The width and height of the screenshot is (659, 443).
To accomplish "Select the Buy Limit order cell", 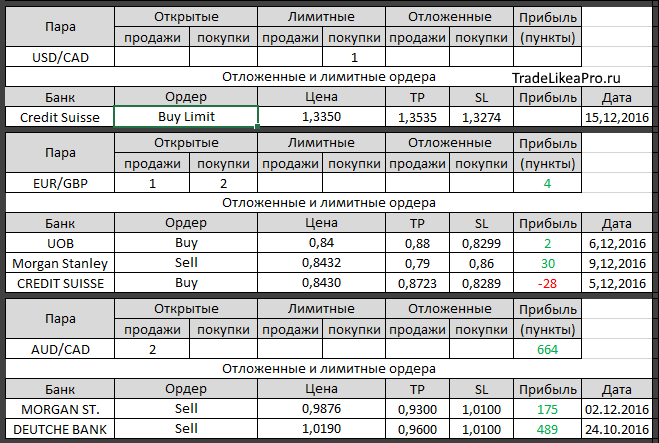I will (186, 116).
